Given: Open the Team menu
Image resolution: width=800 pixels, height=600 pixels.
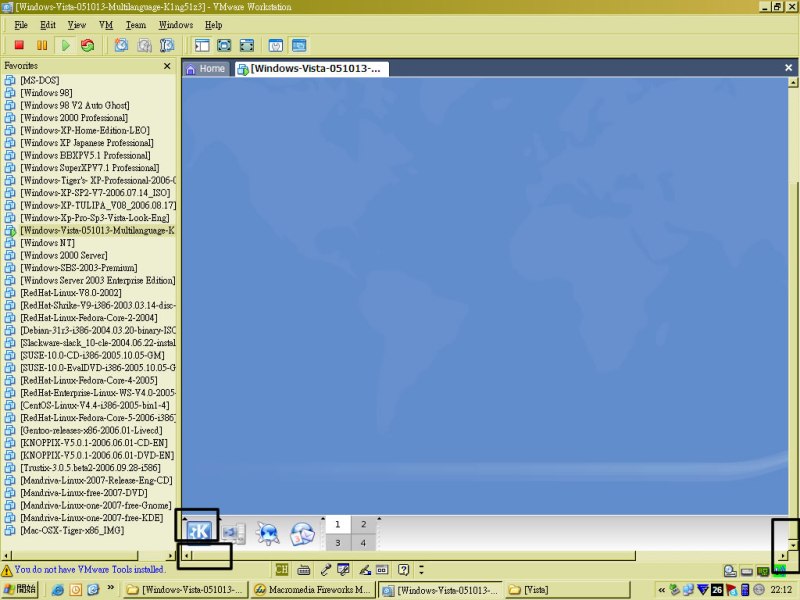Looking at the screenshot, I should tap(136, 25).
